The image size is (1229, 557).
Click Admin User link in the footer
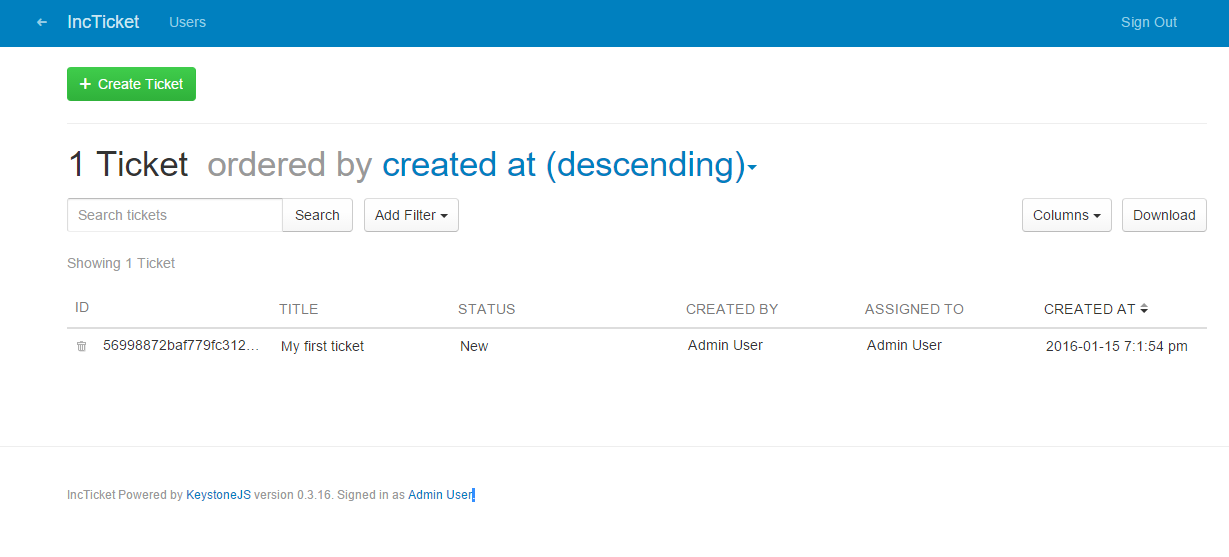tap(440, 495)
